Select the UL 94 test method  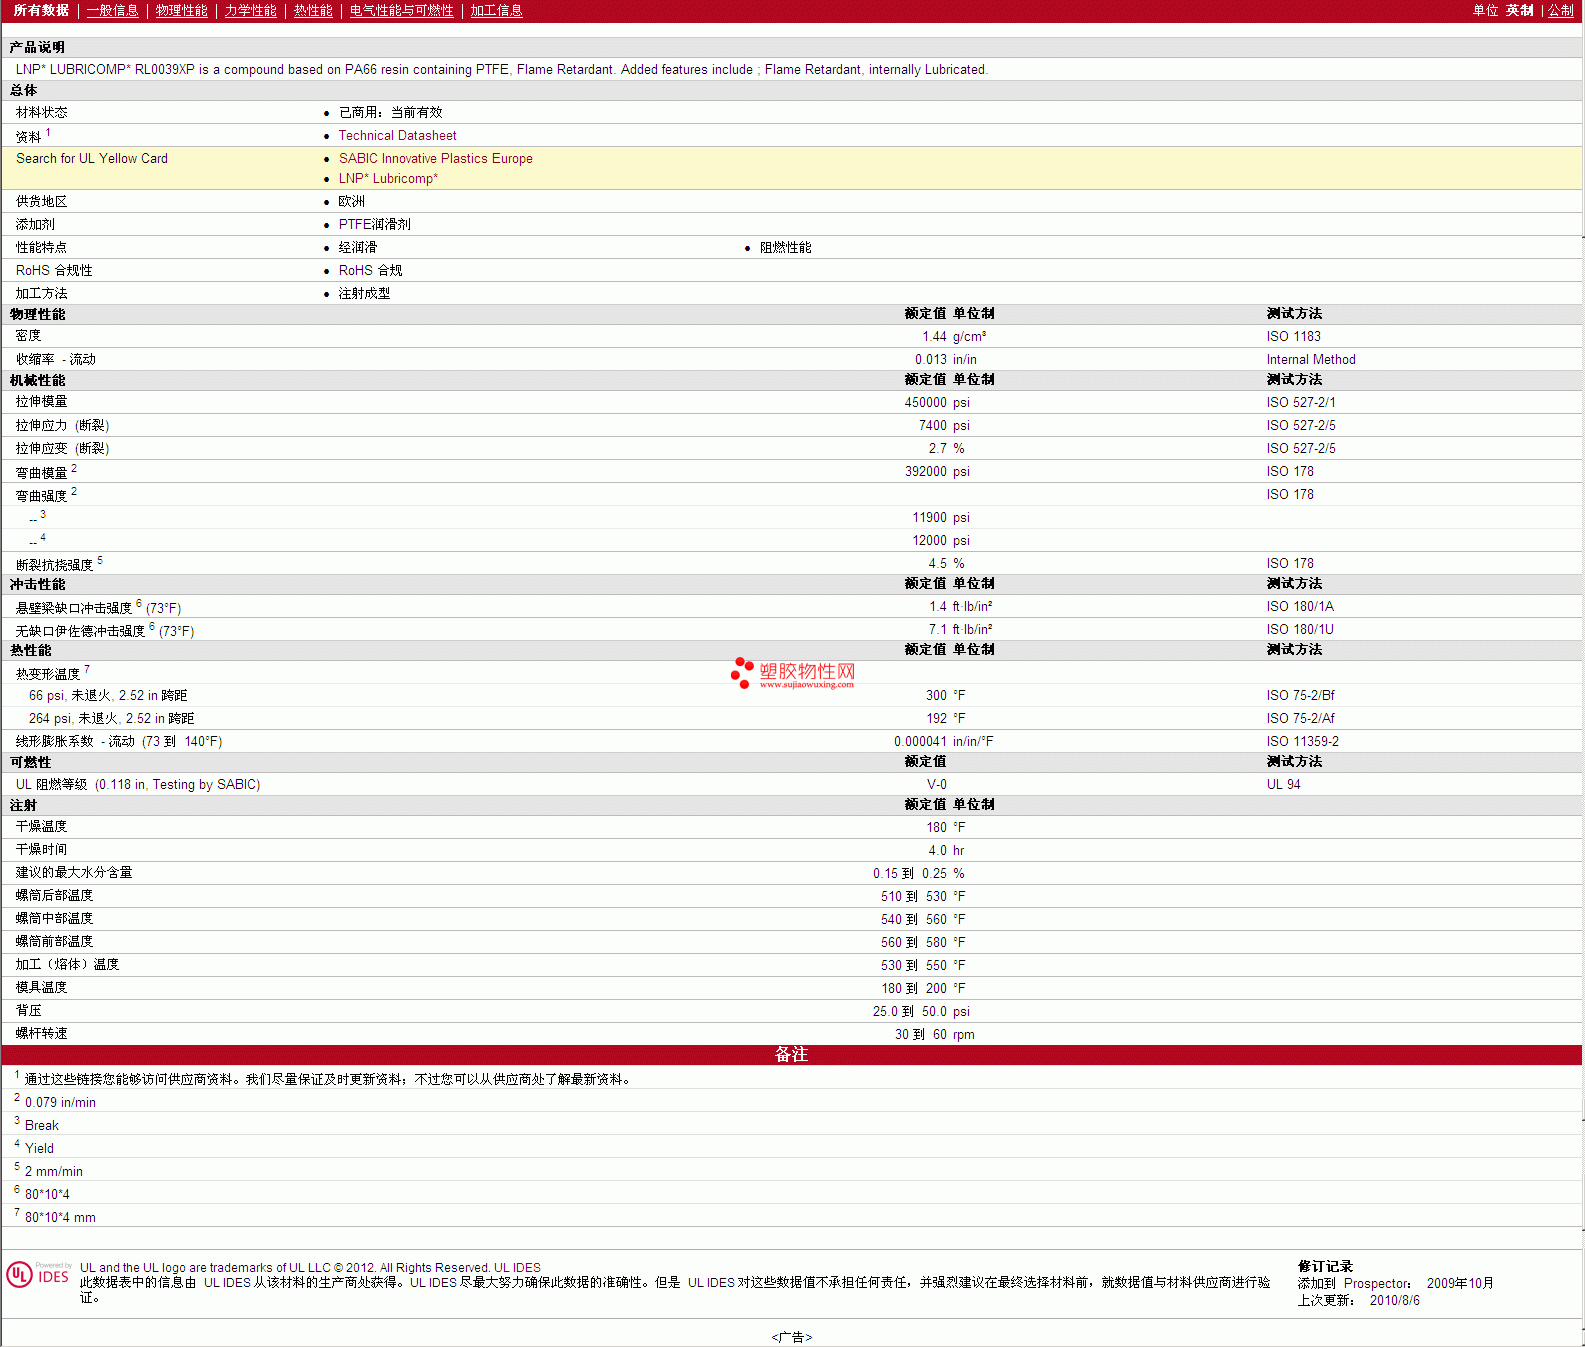1283,784
